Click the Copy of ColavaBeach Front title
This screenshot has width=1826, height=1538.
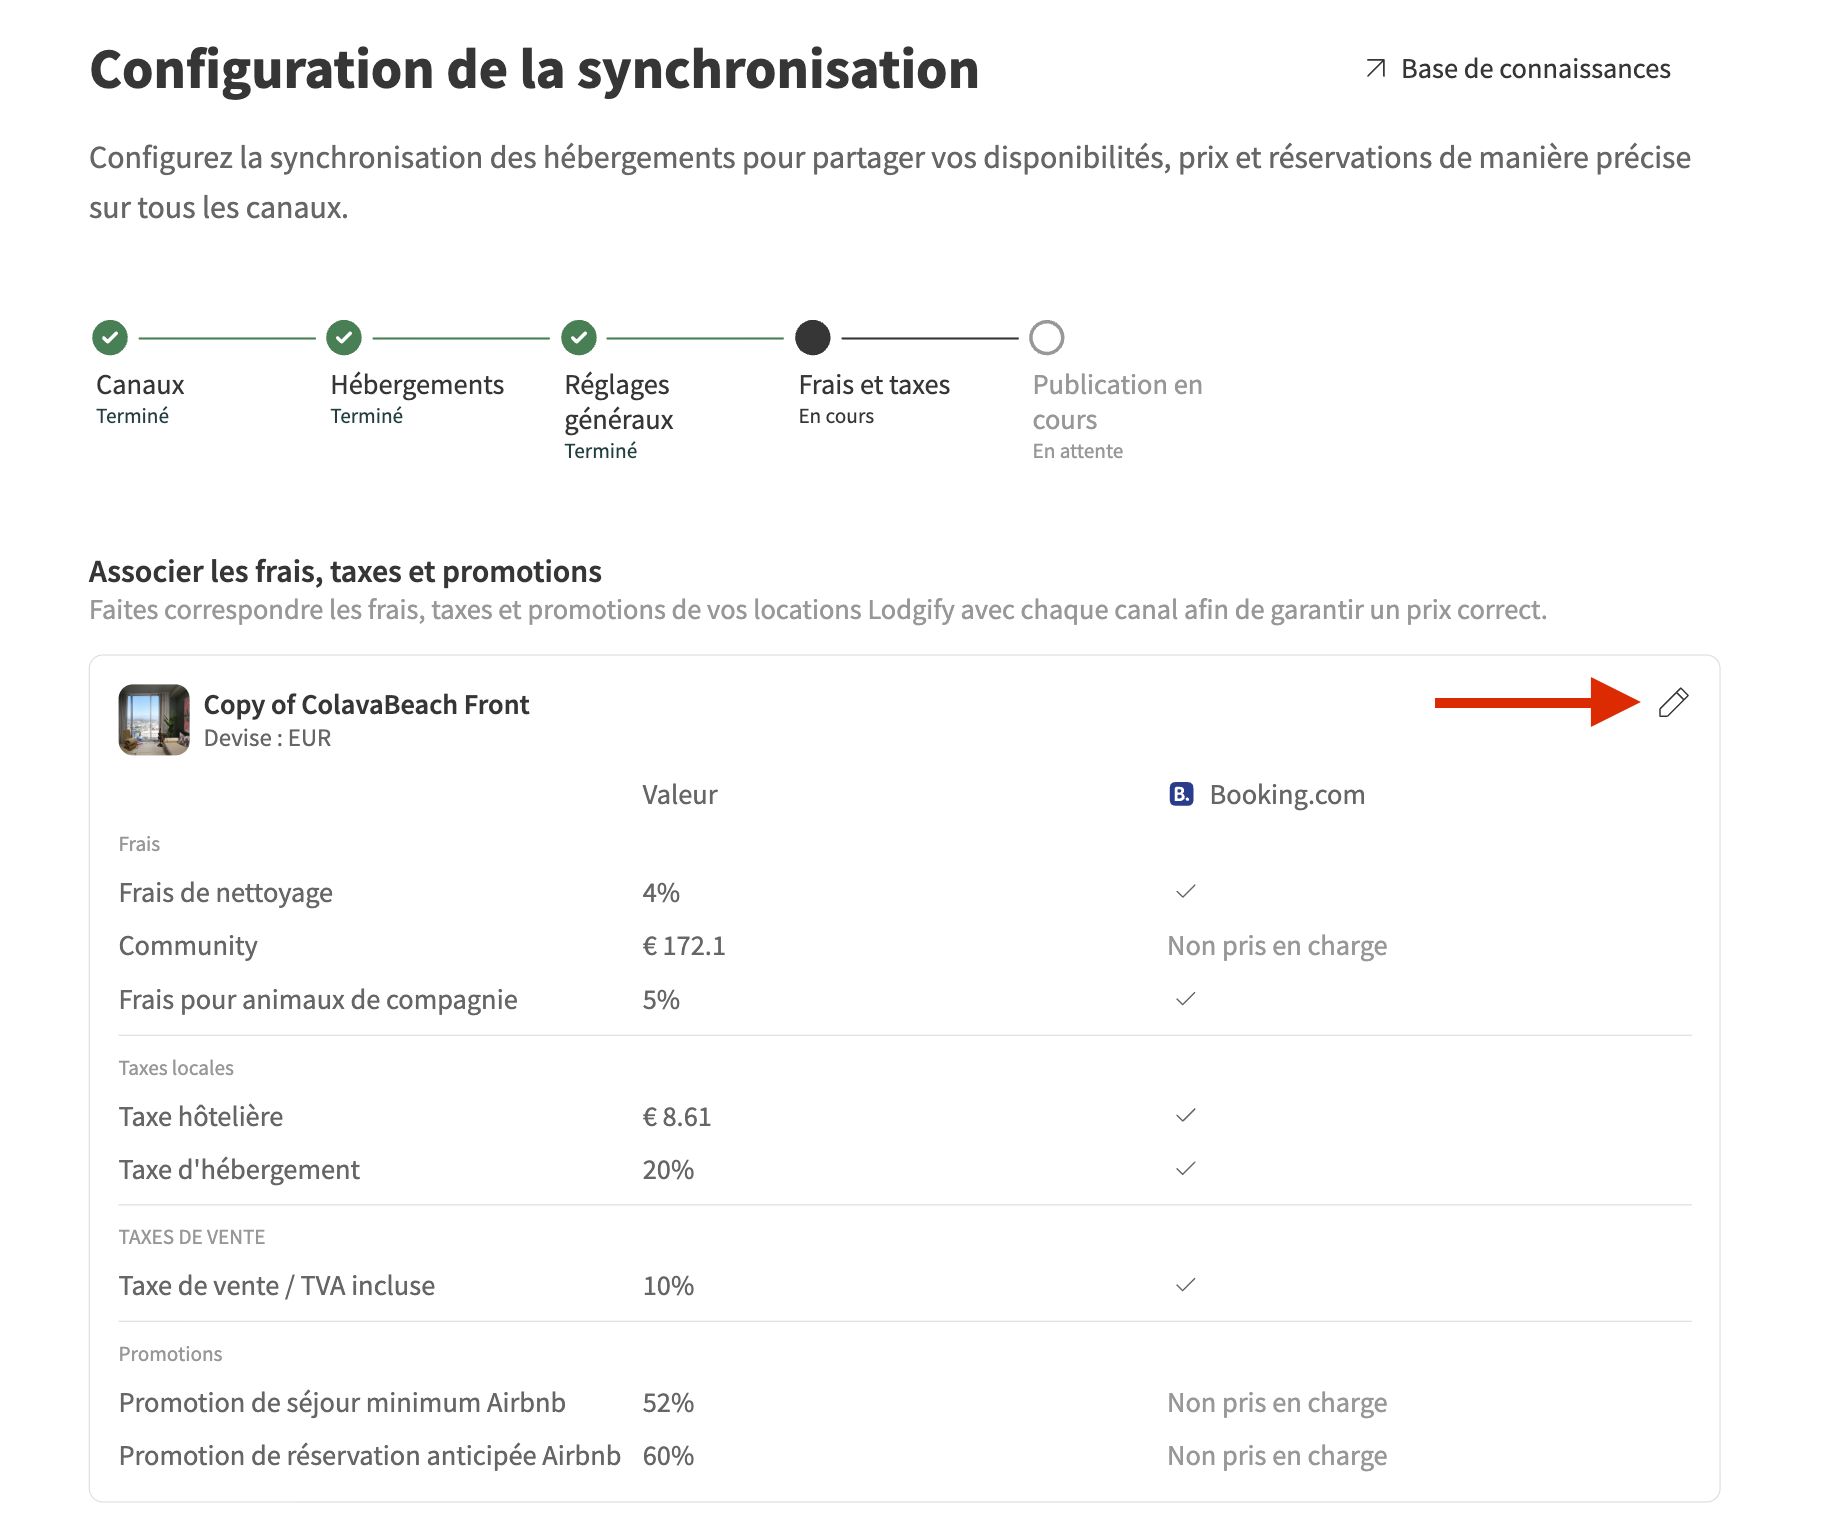(x=366, y=704)
